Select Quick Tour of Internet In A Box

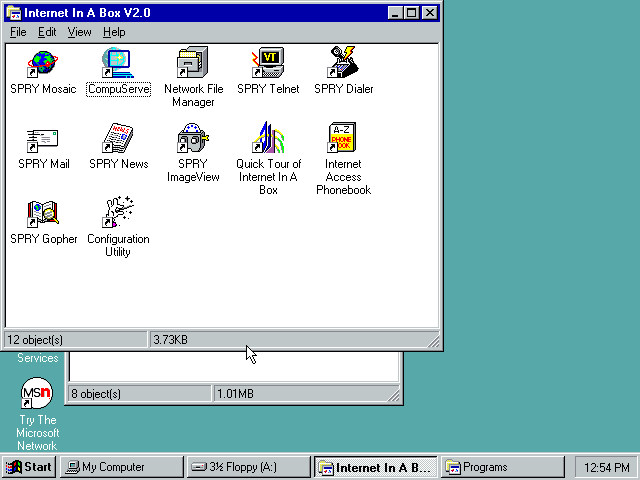pyautogui.click(x=268, y=137)
